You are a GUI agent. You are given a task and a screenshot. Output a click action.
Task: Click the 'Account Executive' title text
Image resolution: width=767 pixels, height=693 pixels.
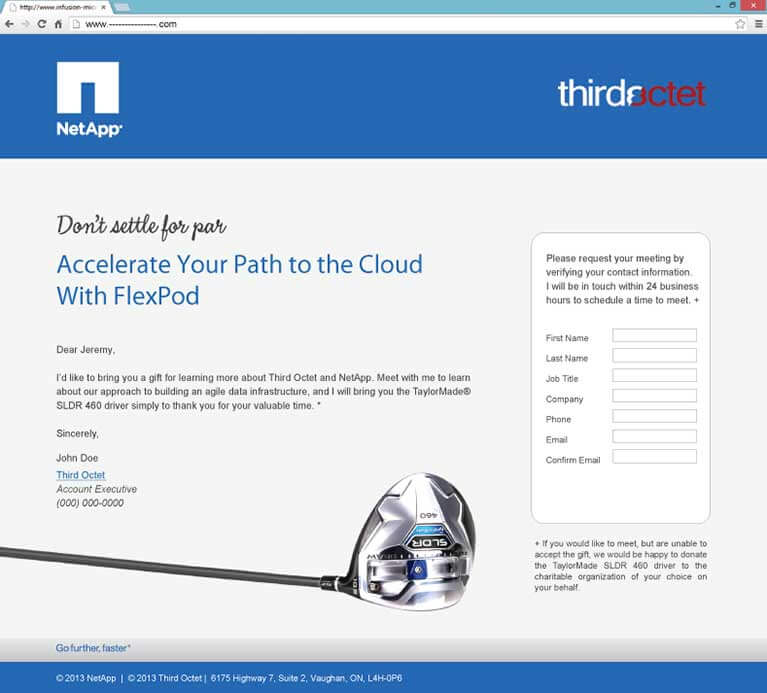coord(96,489)
